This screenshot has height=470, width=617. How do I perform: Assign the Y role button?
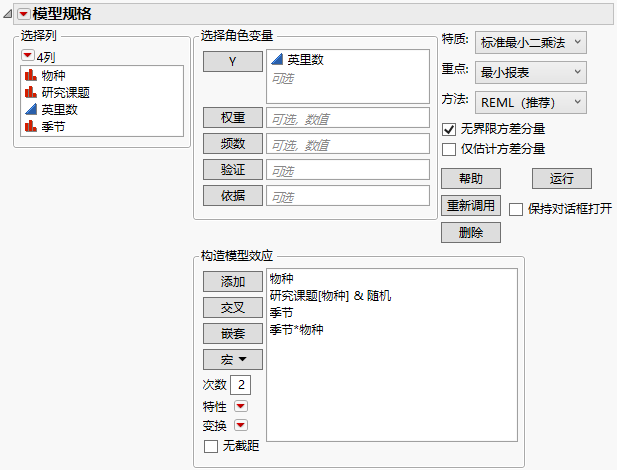click(x=233, y=62)
